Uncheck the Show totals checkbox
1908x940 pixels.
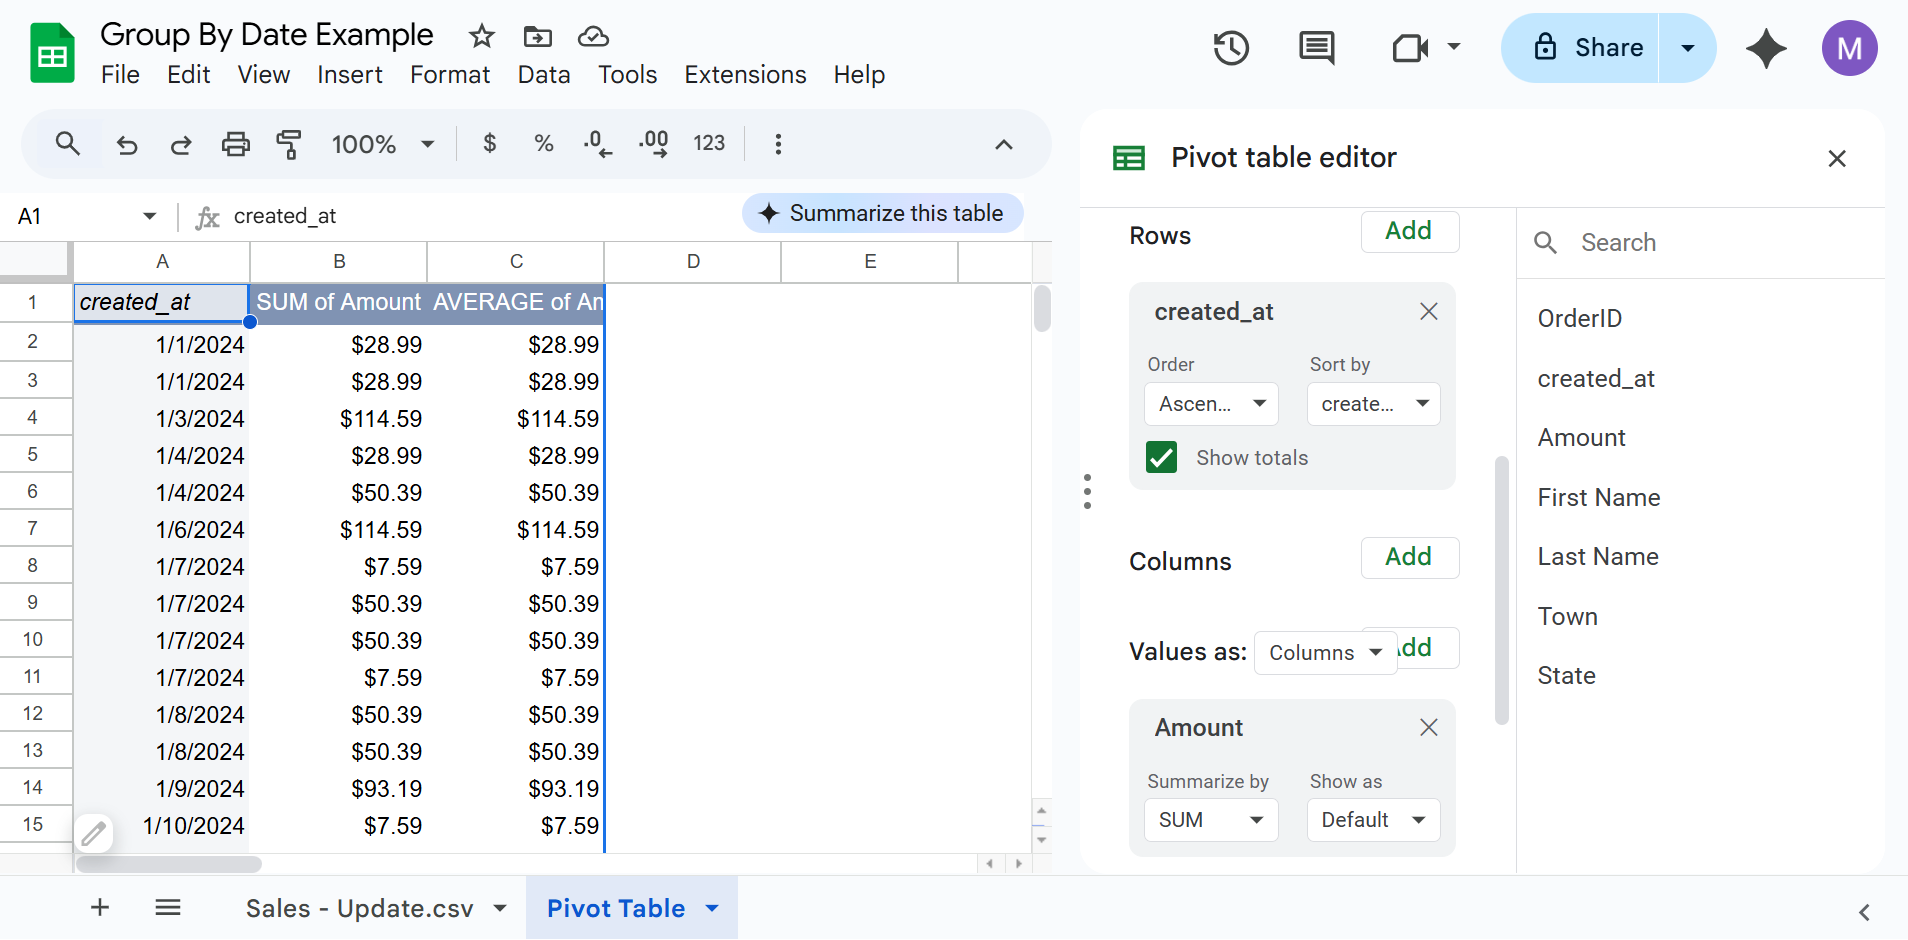pyautogui.click(x=1161, y=458)
